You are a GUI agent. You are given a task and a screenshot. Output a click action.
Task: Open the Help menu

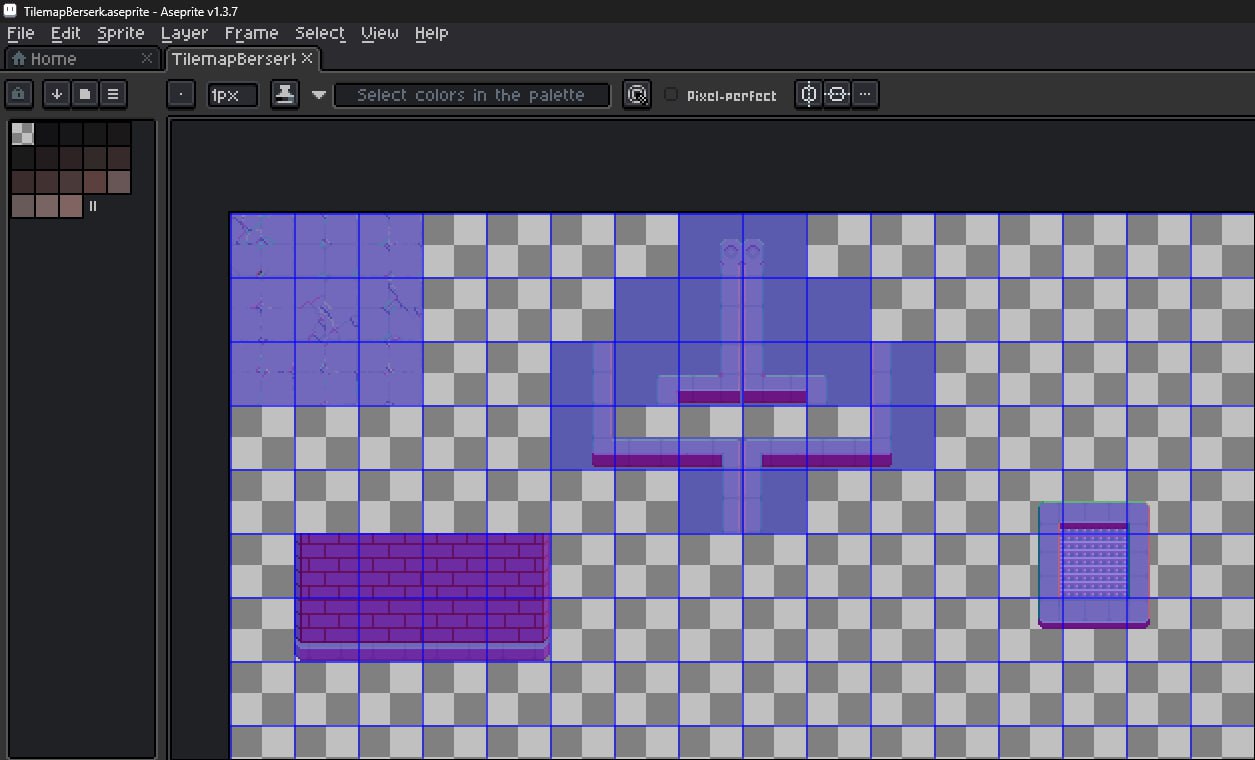431,33
